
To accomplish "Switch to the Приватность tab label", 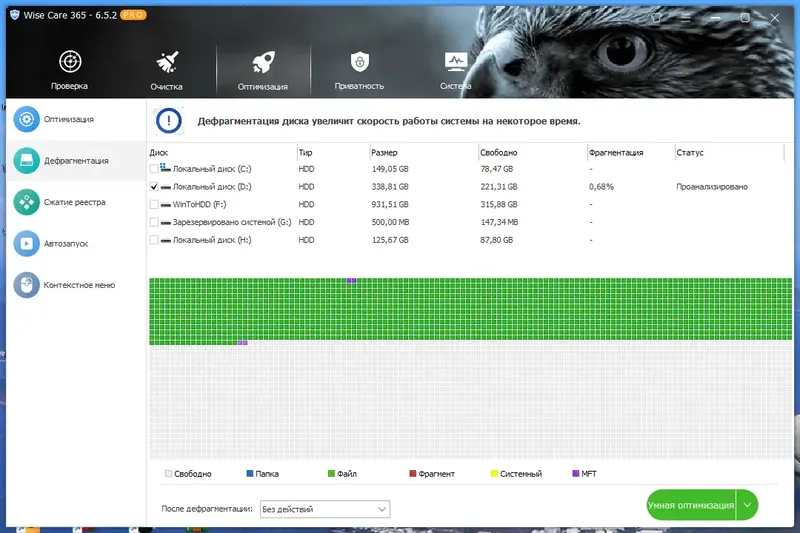I will pyautogui.click(x=359, y=86).
